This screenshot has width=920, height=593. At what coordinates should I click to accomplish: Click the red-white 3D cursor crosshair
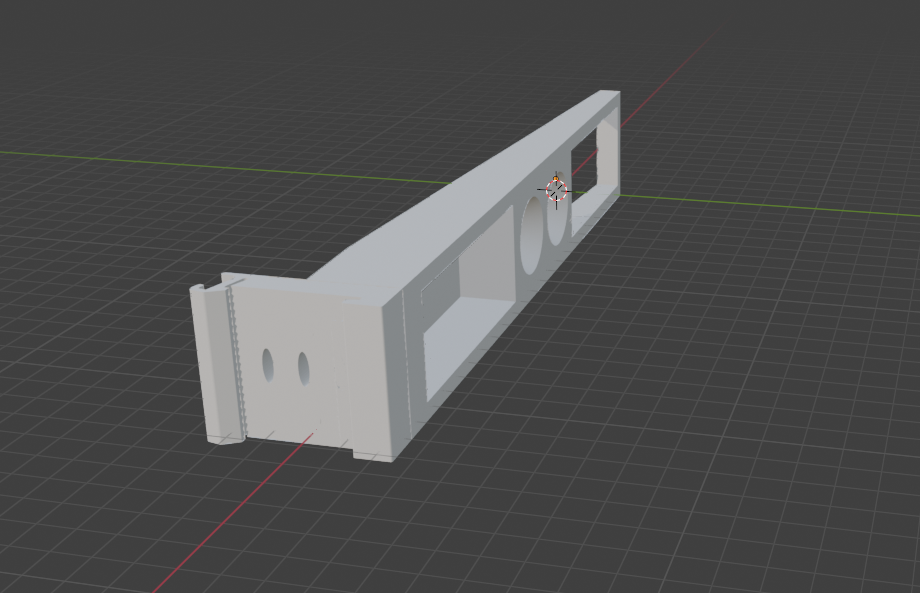(x=556, y=190)
